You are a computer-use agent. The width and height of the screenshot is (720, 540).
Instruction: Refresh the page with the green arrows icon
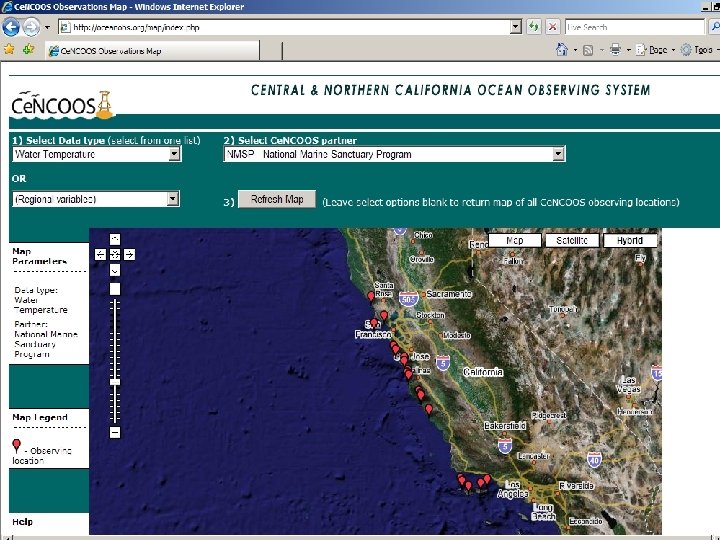(x=534, y=27)
